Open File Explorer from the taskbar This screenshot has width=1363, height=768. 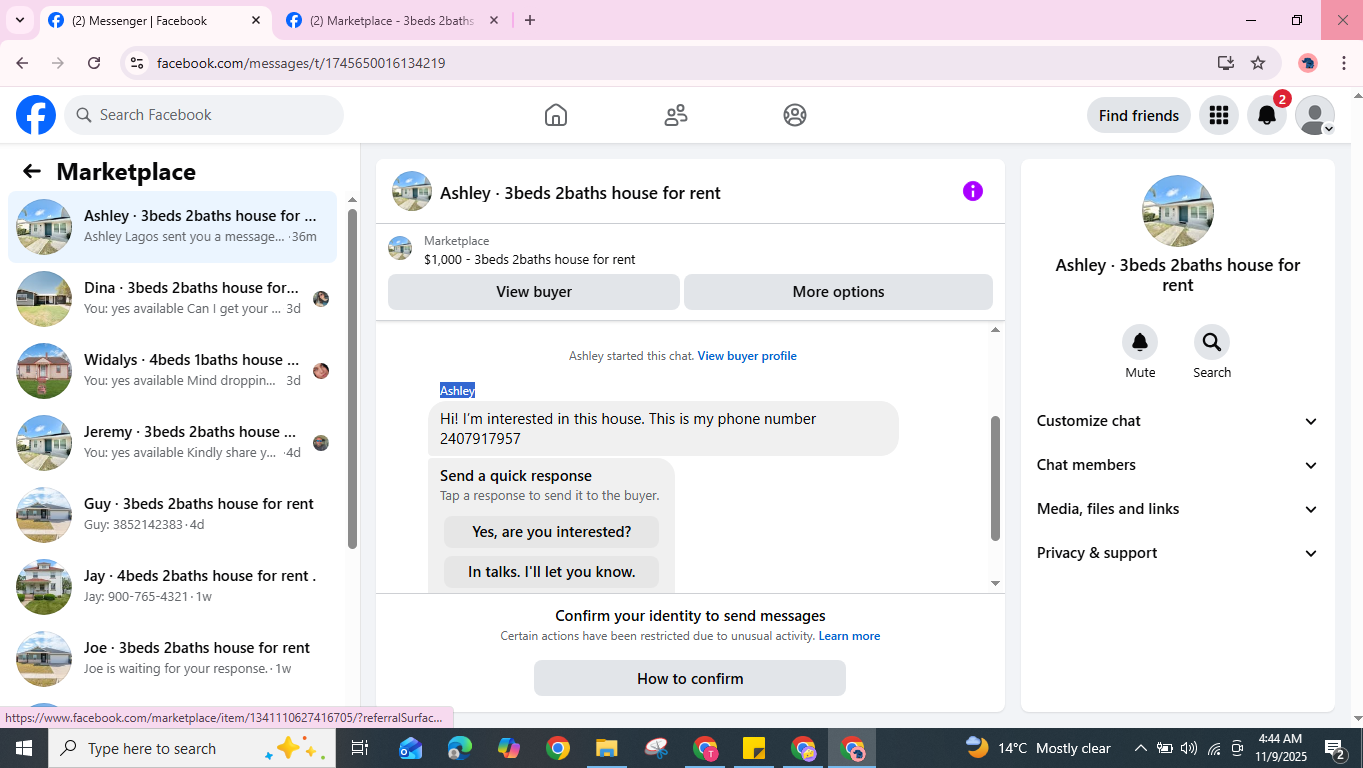(x=607, y=748)
